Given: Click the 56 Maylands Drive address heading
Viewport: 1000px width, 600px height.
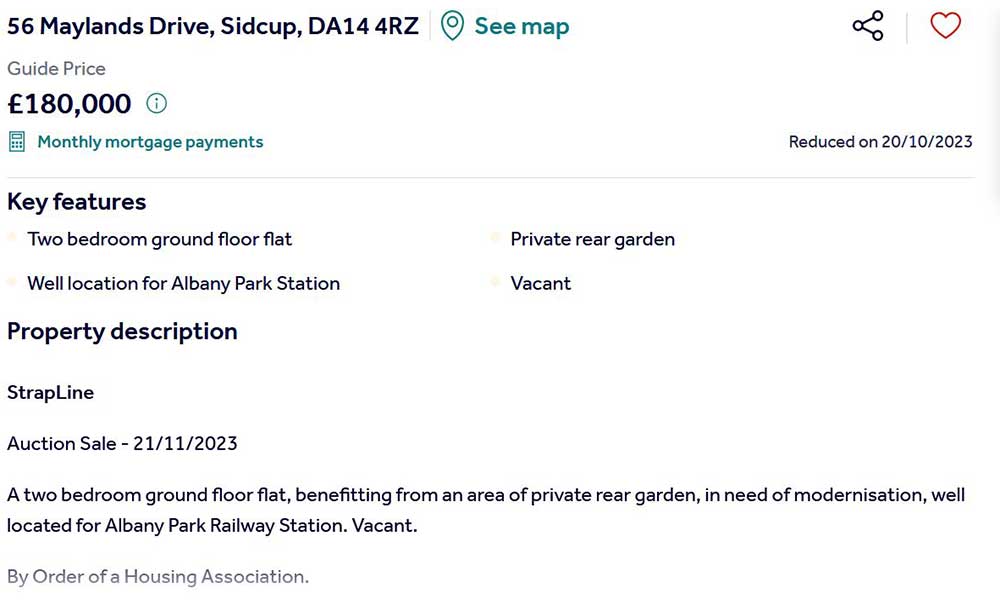Looking at the screenshot, I should tap(212, 26).
